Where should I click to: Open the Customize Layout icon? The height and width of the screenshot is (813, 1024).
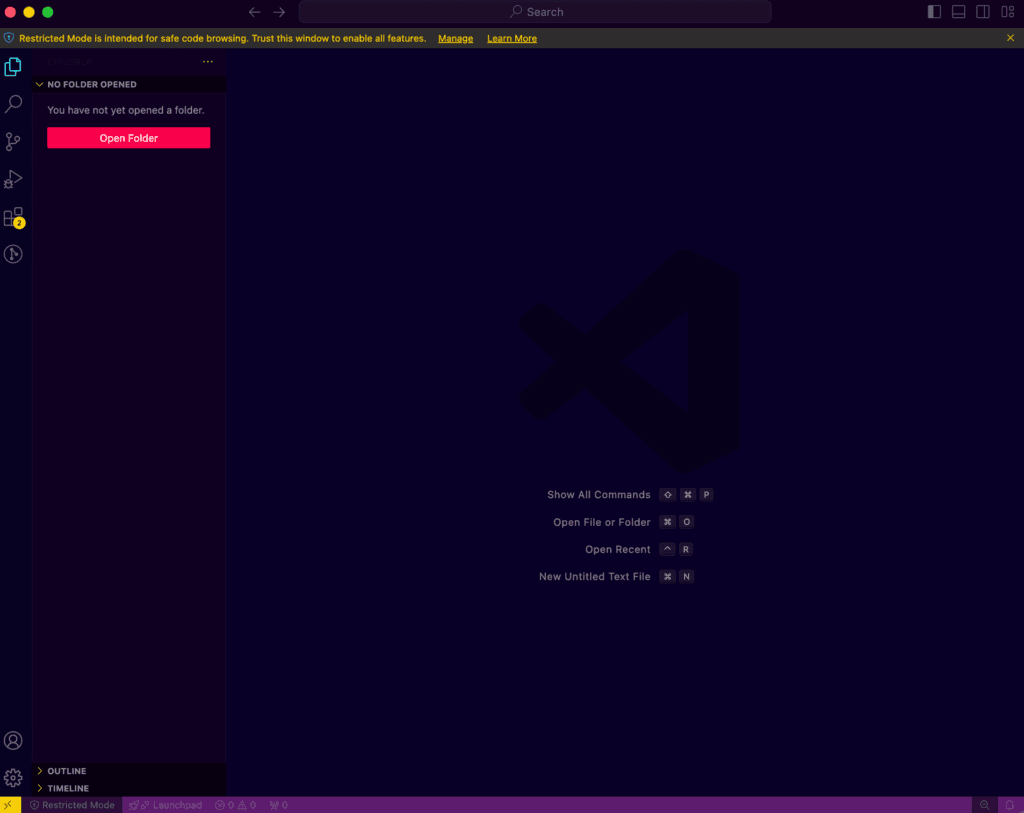(x=1008, y=12)
